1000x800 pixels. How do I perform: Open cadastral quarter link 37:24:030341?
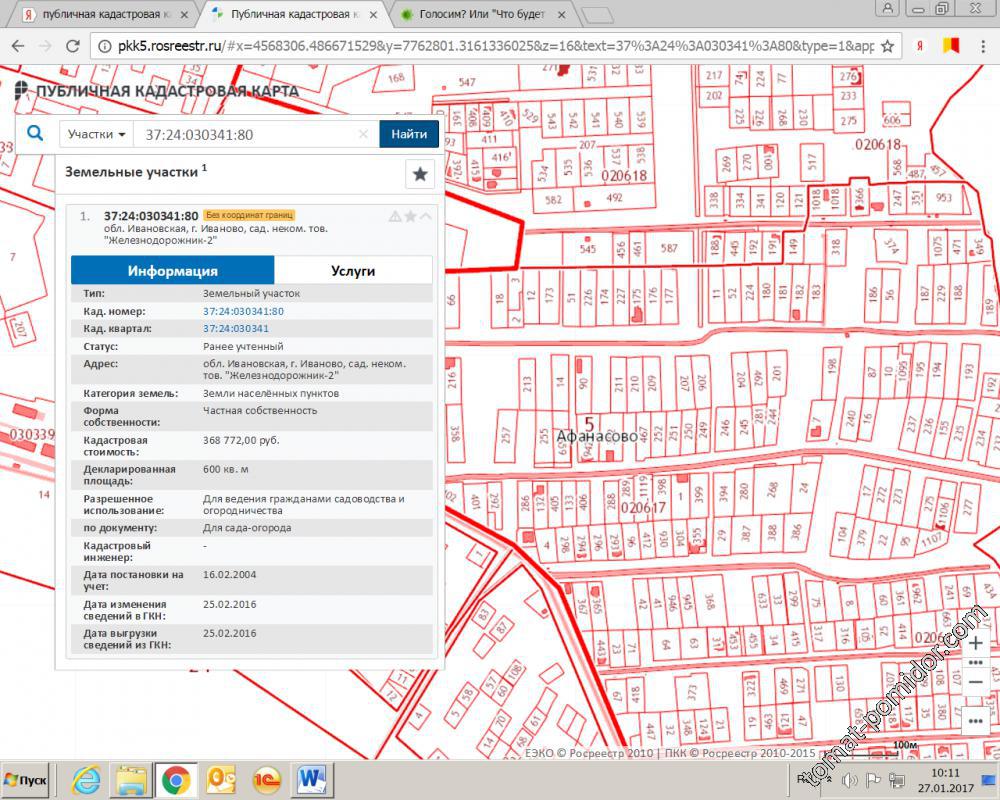236,328
